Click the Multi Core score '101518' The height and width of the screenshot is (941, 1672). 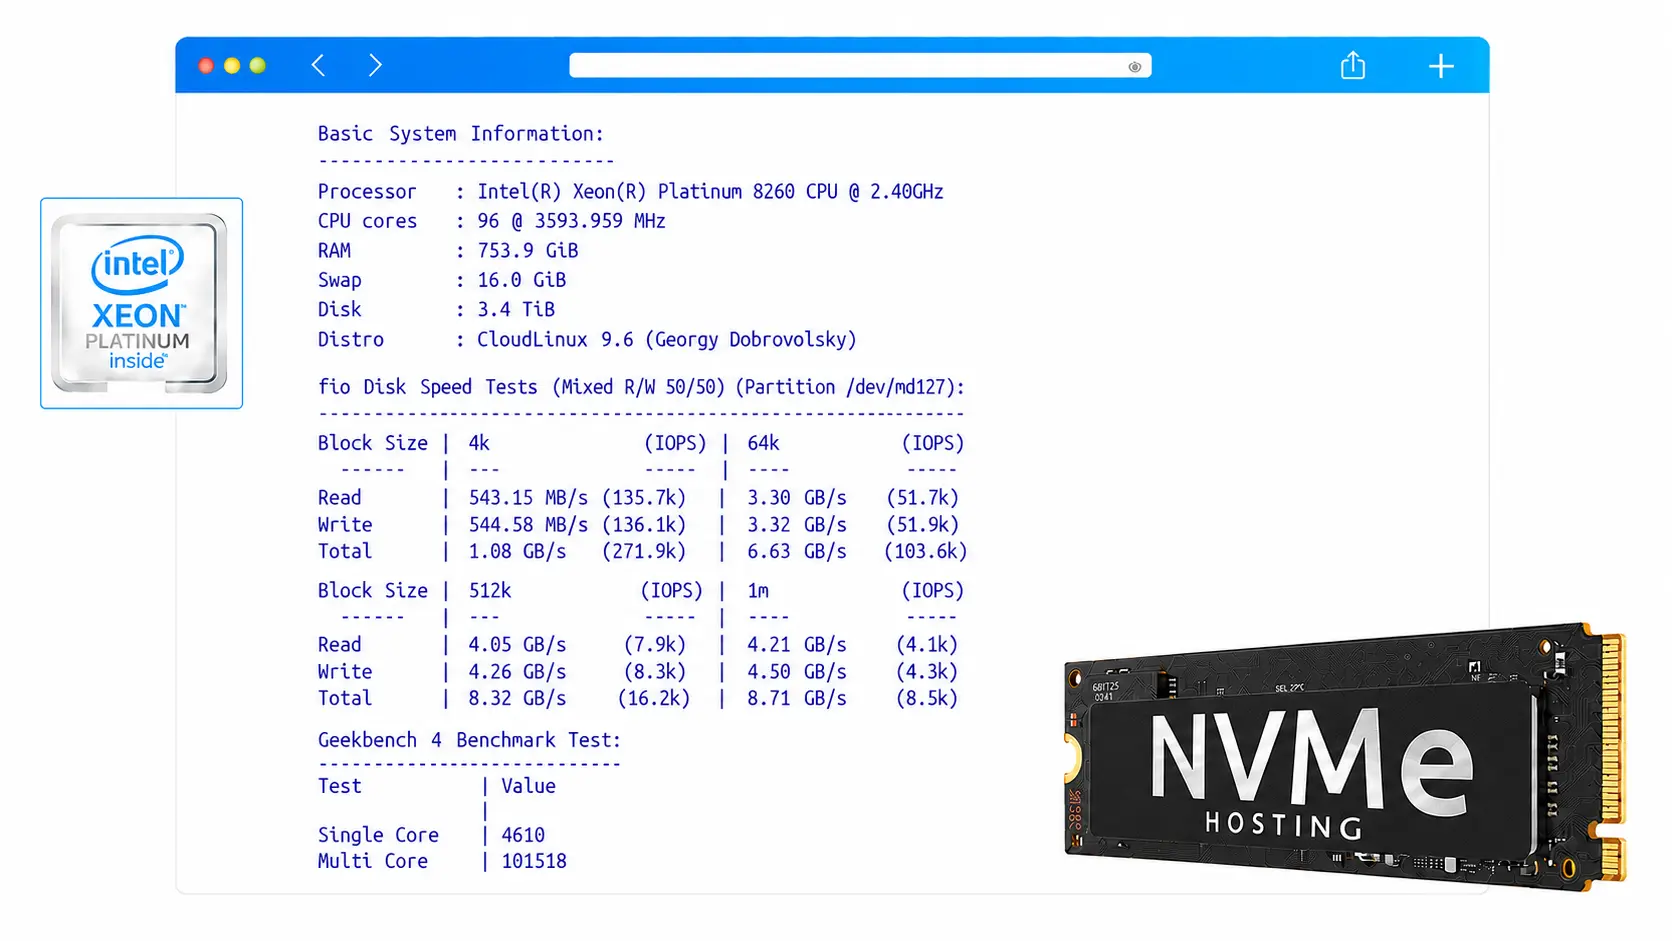coord(534,862)
